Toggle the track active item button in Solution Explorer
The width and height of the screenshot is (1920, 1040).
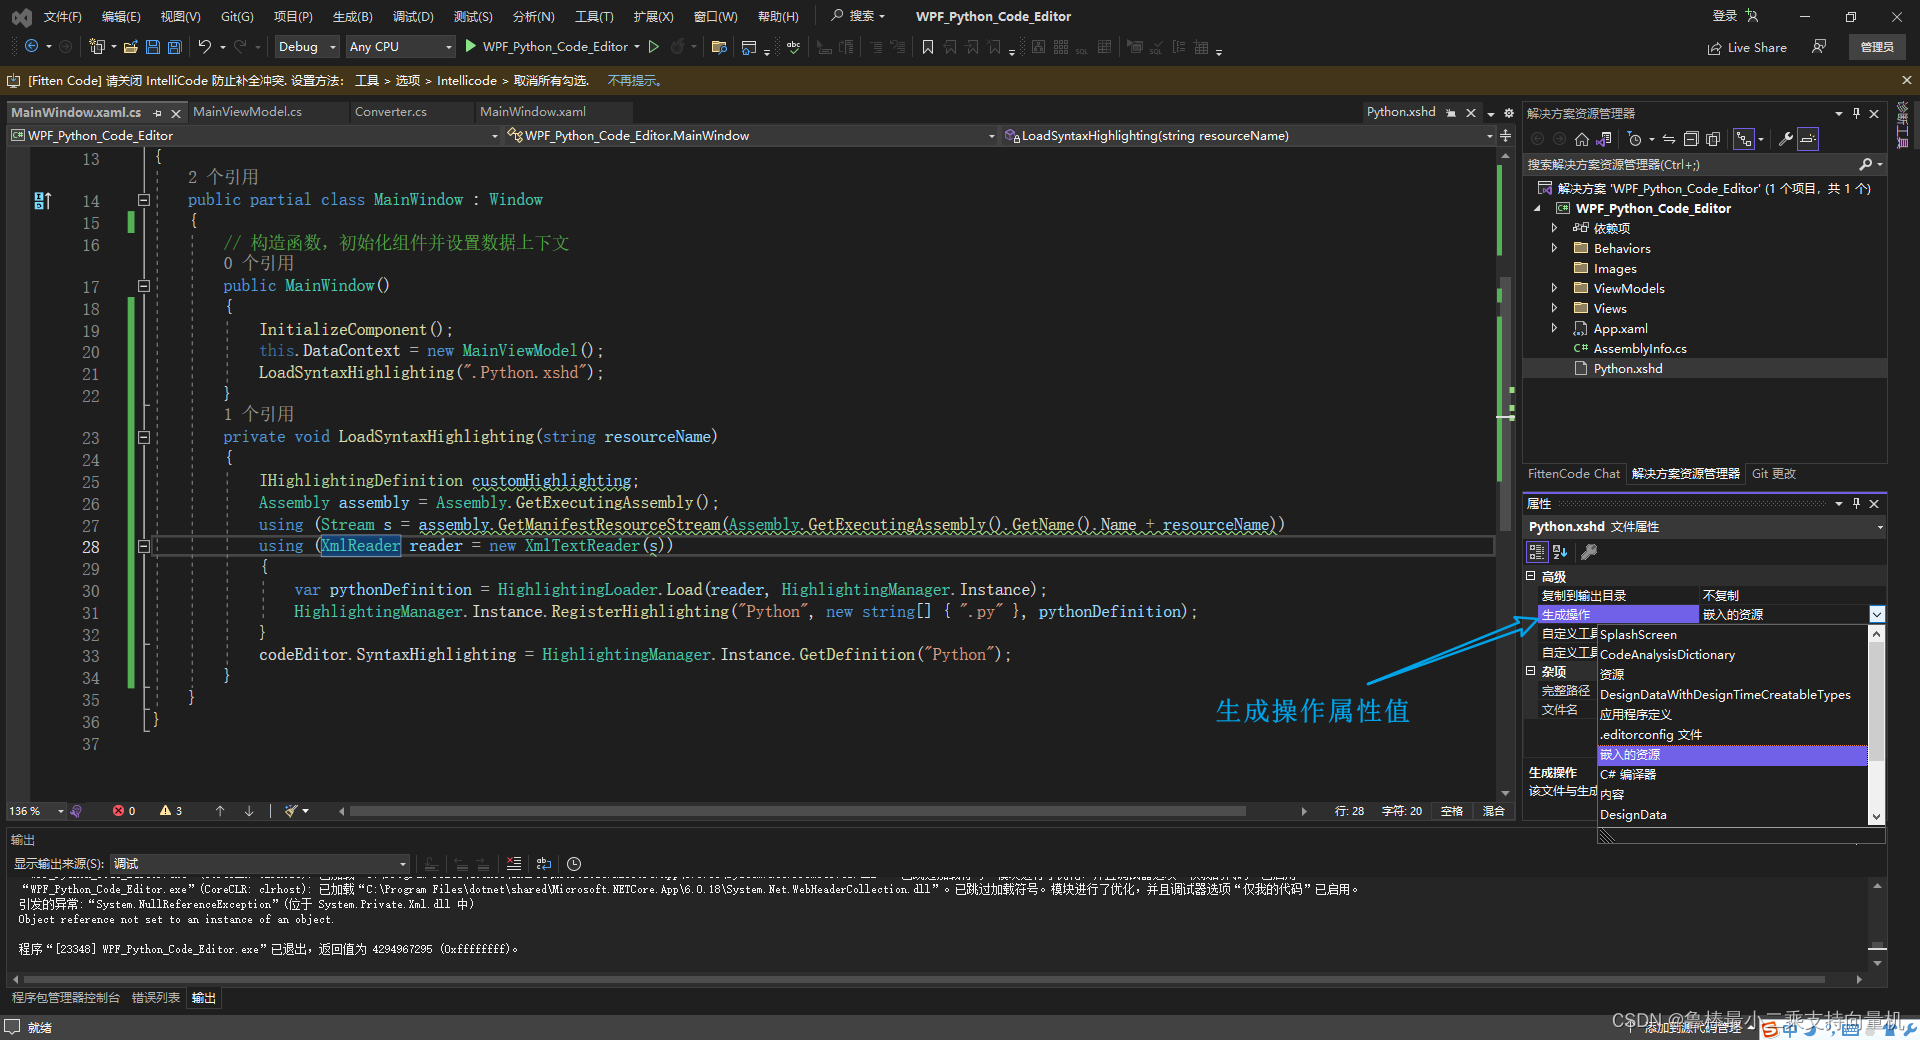tap(1744, 139)
